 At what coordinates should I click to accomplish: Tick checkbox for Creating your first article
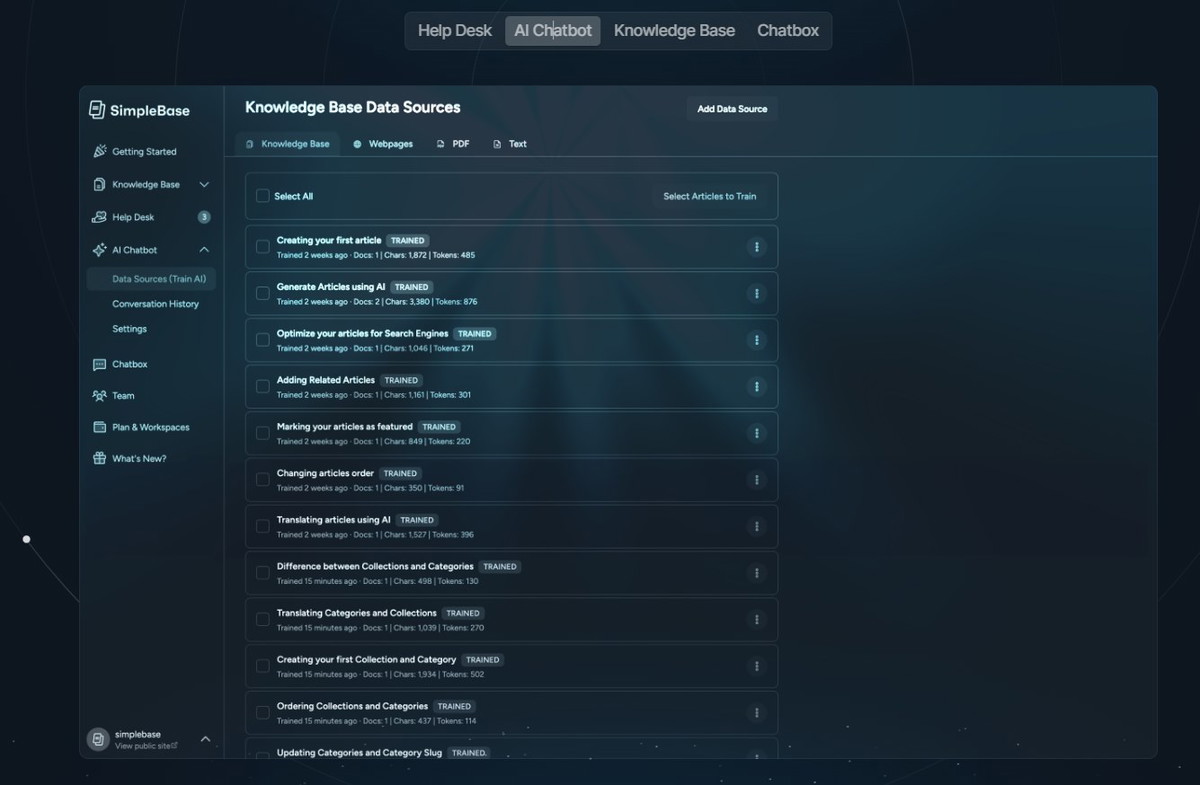[x=263, y=247]
